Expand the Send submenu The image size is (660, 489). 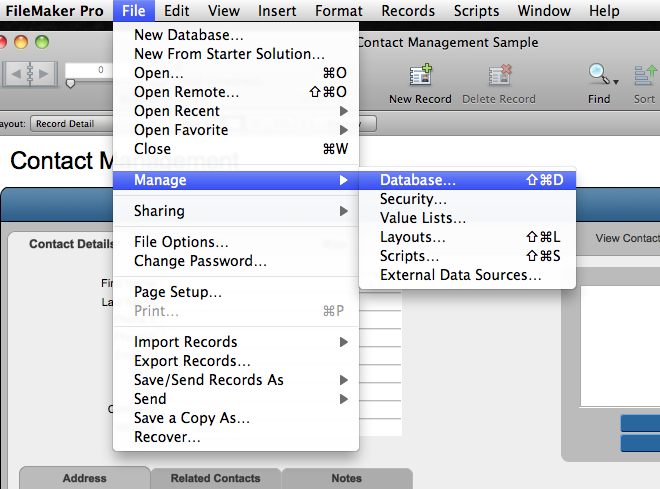click(x=236, y=399)
